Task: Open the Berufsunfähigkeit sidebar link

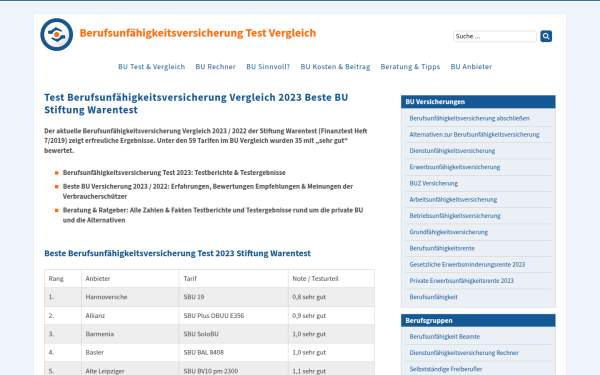Action: [x=434, y=297]
